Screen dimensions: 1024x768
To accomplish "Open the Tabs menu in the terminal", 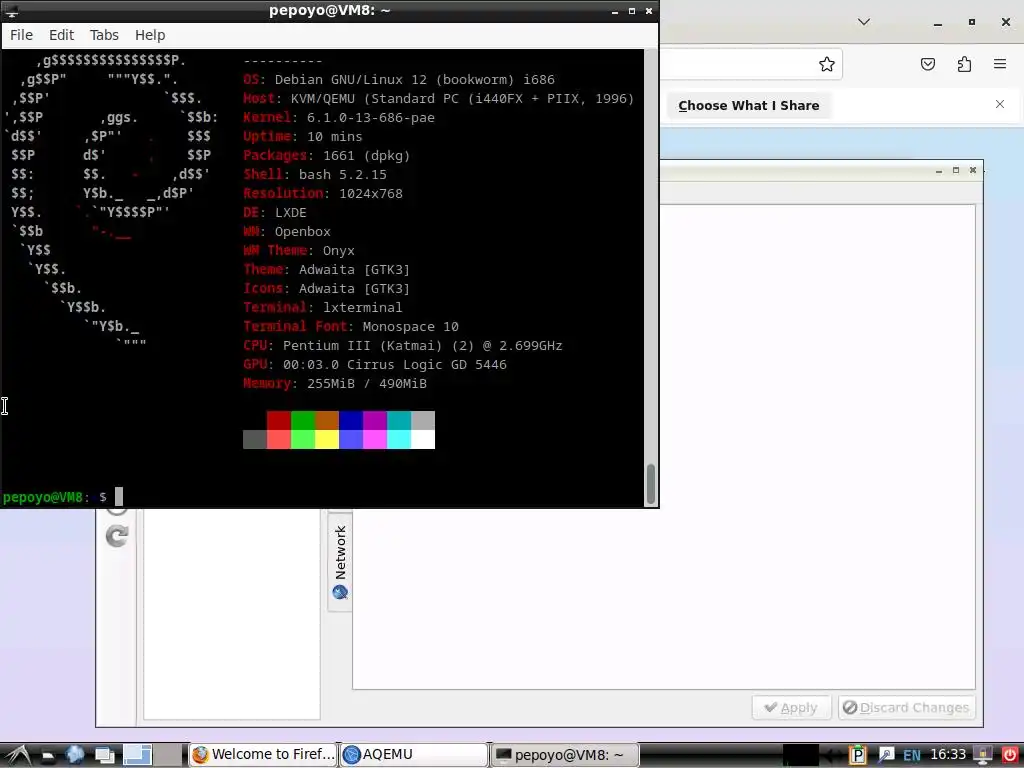I will pos(104,35).
